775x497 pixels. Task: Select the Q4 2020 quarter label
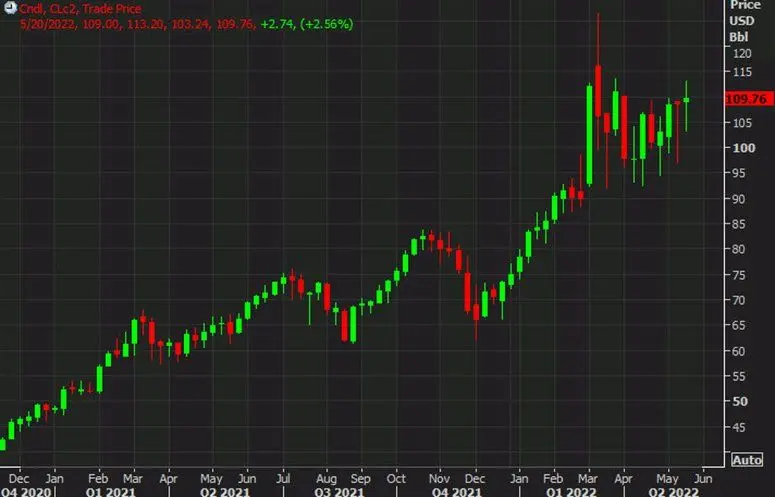pos(21,491)
